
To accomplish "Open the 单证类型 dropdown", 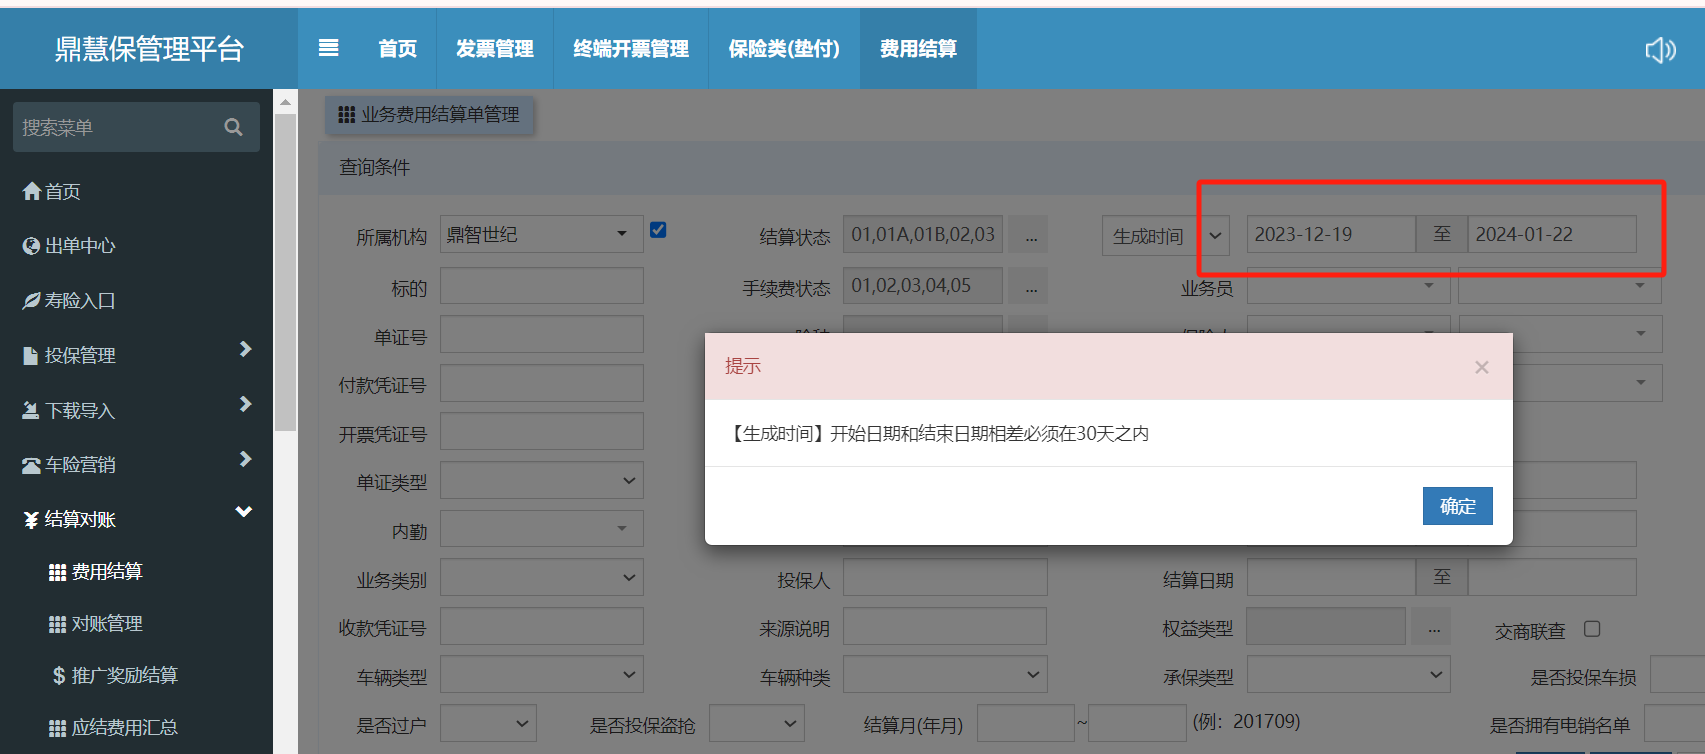I will pyautogui.click(x=541, y=481).
